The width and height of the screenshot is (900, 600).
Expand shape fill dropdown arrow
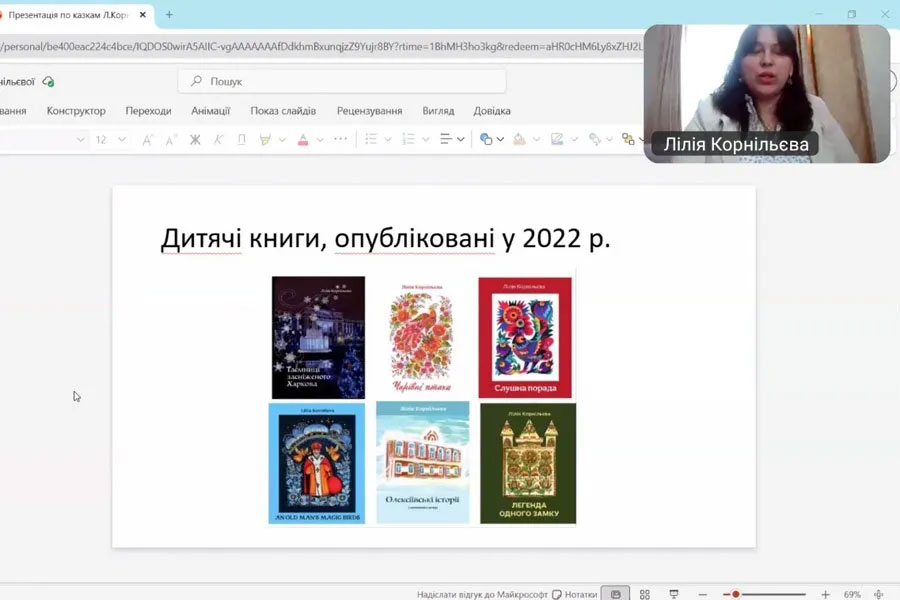537,140
